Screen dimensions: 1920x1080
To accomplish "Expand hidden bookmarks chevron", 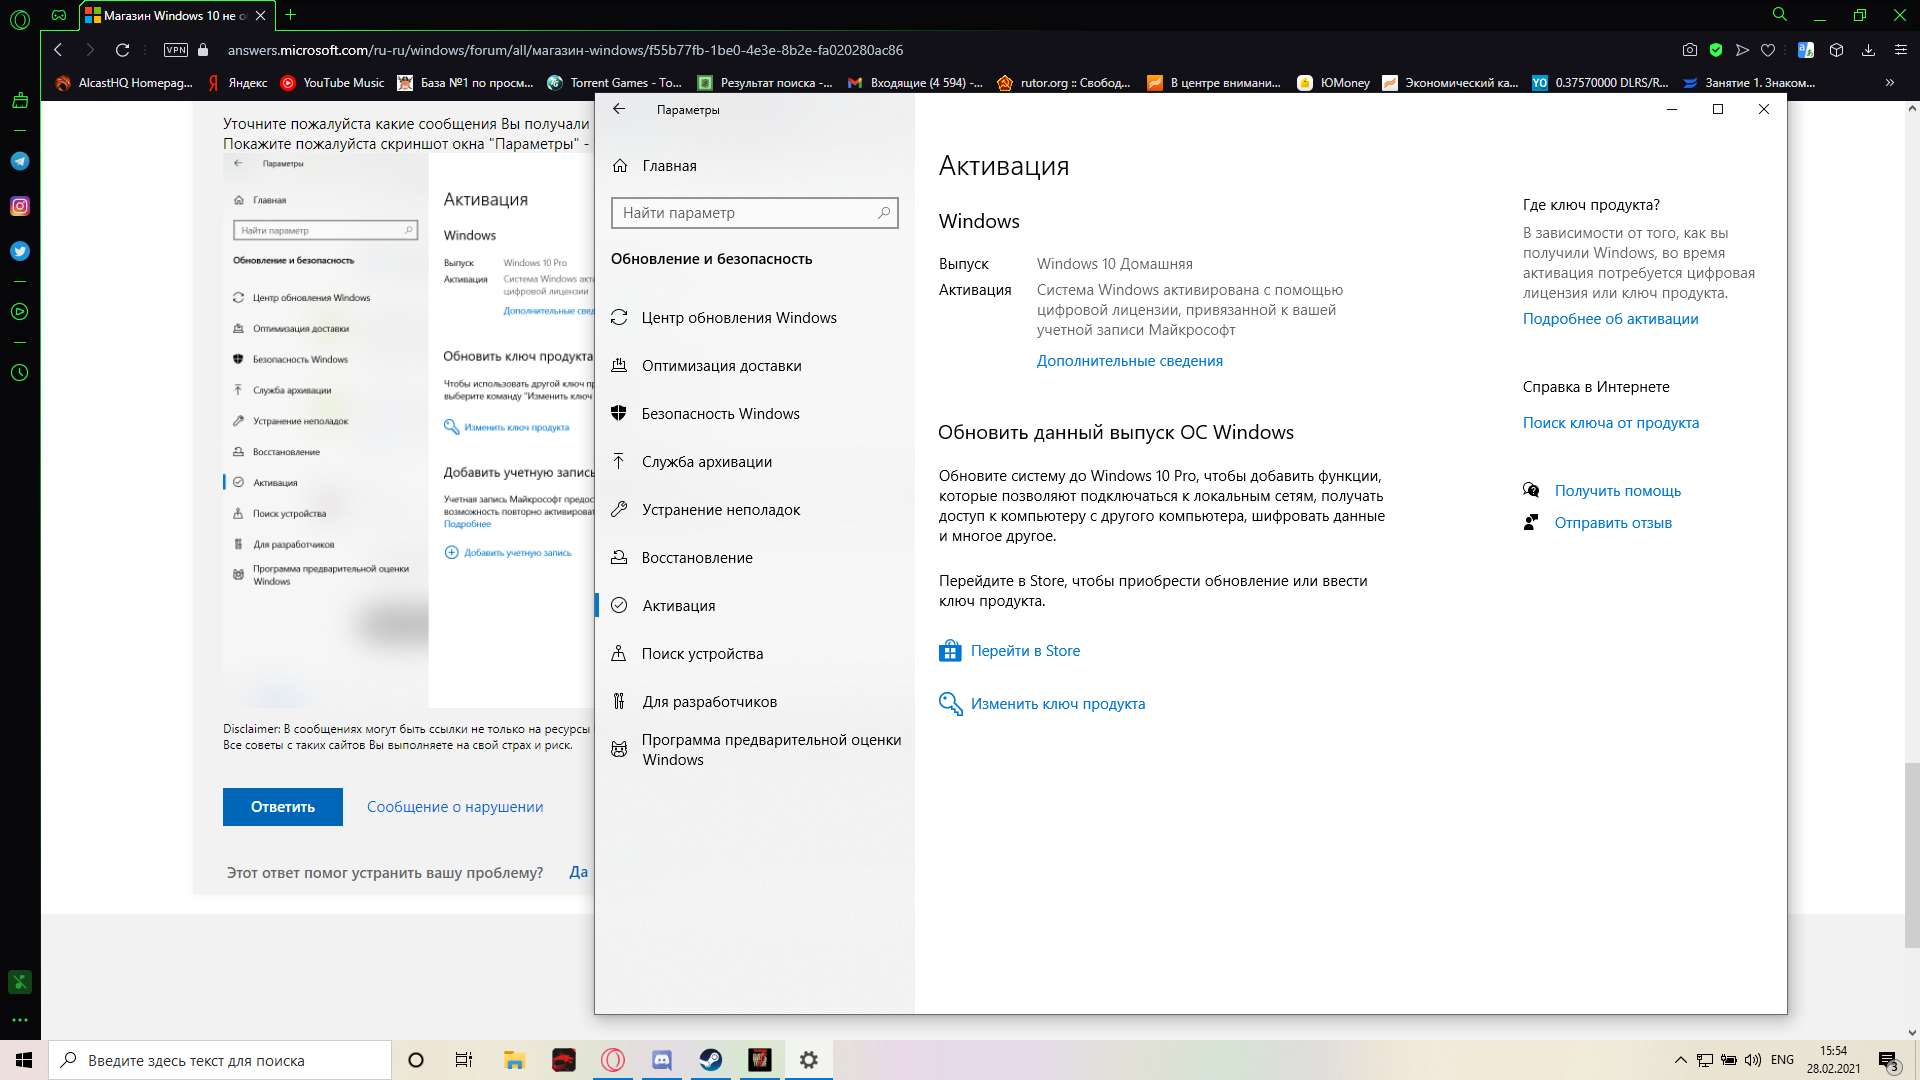I will pos(1890,83).
